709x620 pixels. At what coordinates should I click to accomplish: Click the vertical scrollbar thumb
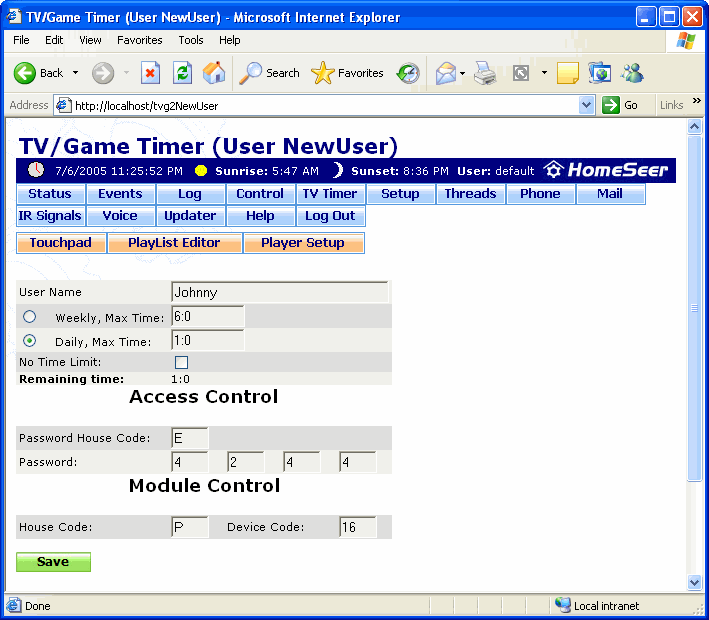coord(694,308)
